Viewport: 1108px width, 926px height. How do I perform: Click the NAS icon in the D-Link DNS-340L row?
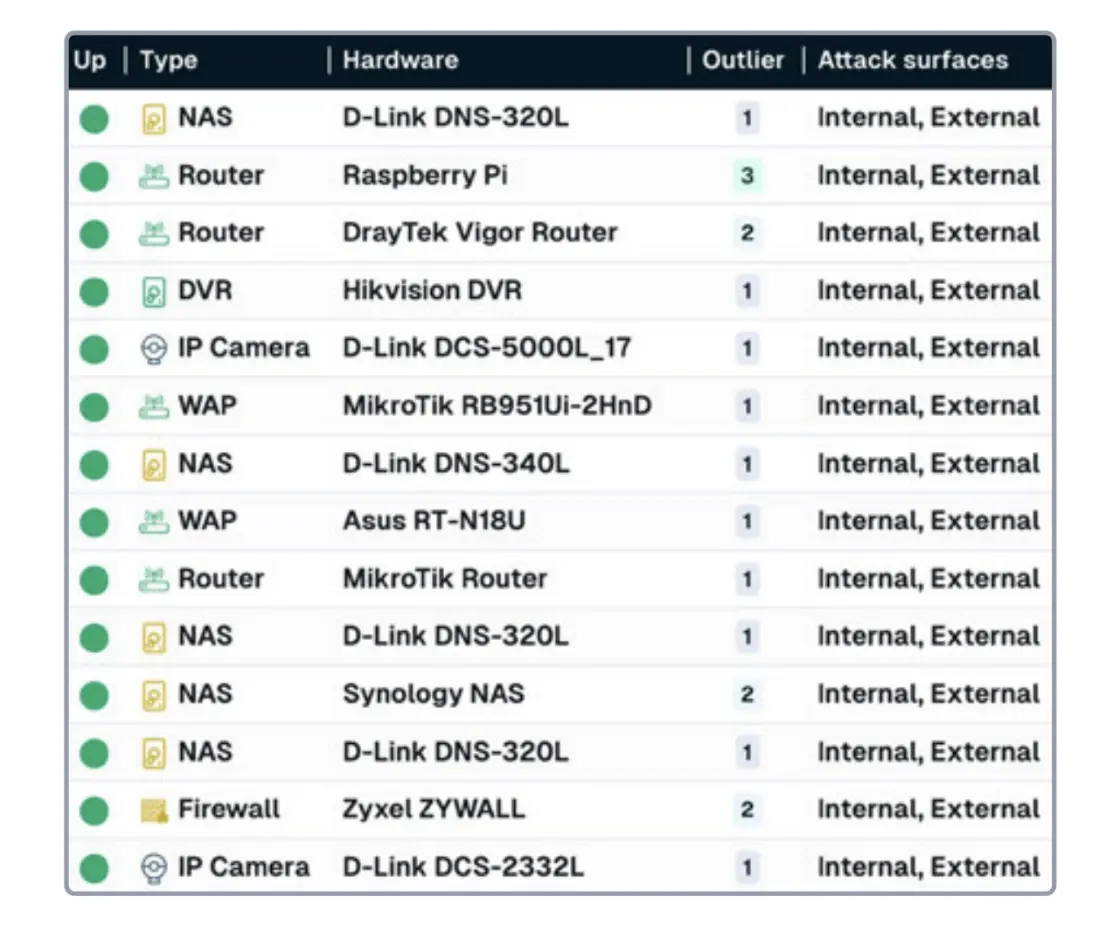click(x=153, y=465)
